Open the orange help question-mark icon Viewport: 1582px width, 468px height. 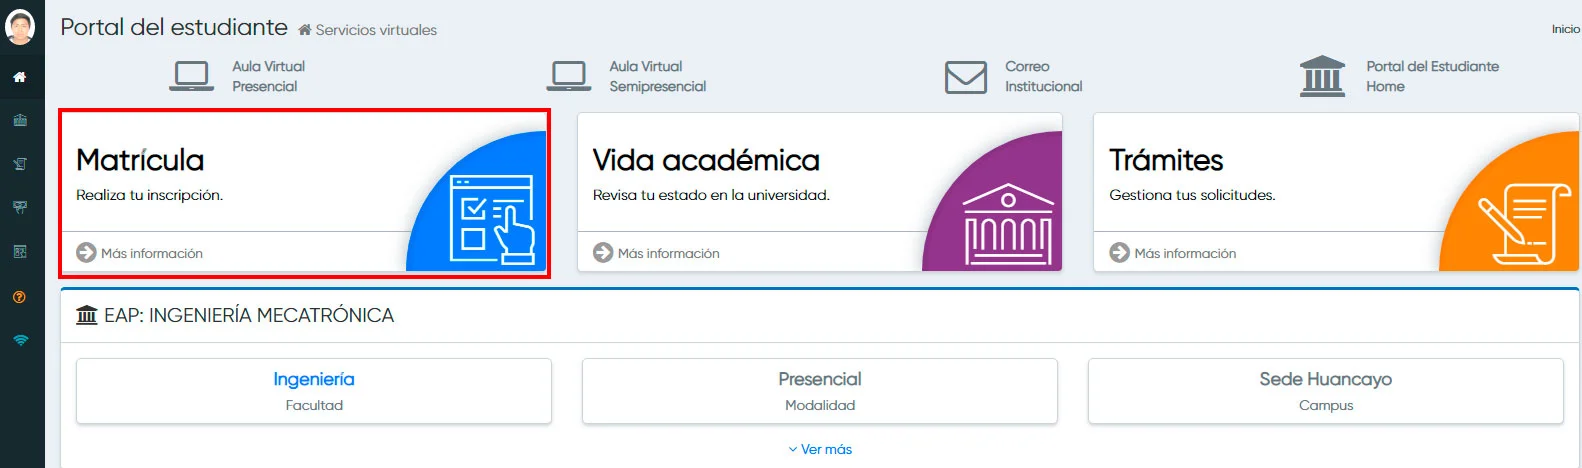click(20, 297)
